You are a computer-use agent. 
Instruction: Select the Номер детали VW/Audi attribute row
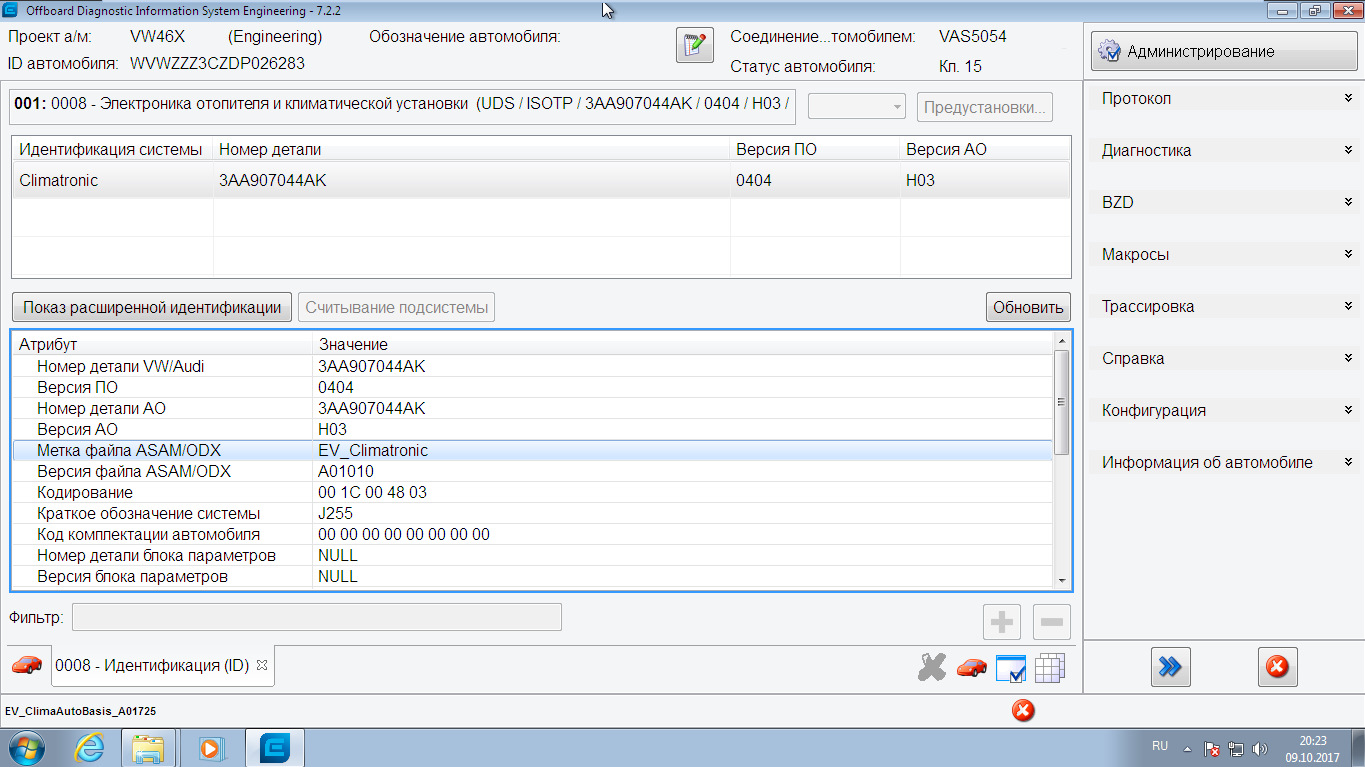pyautogui.click(x=533, y=366)
